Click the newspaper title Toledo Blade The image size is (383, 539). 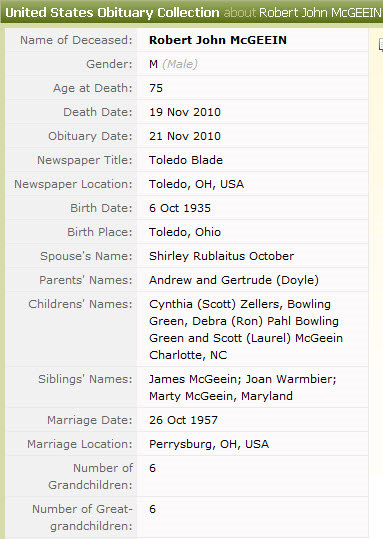point(186,160)
